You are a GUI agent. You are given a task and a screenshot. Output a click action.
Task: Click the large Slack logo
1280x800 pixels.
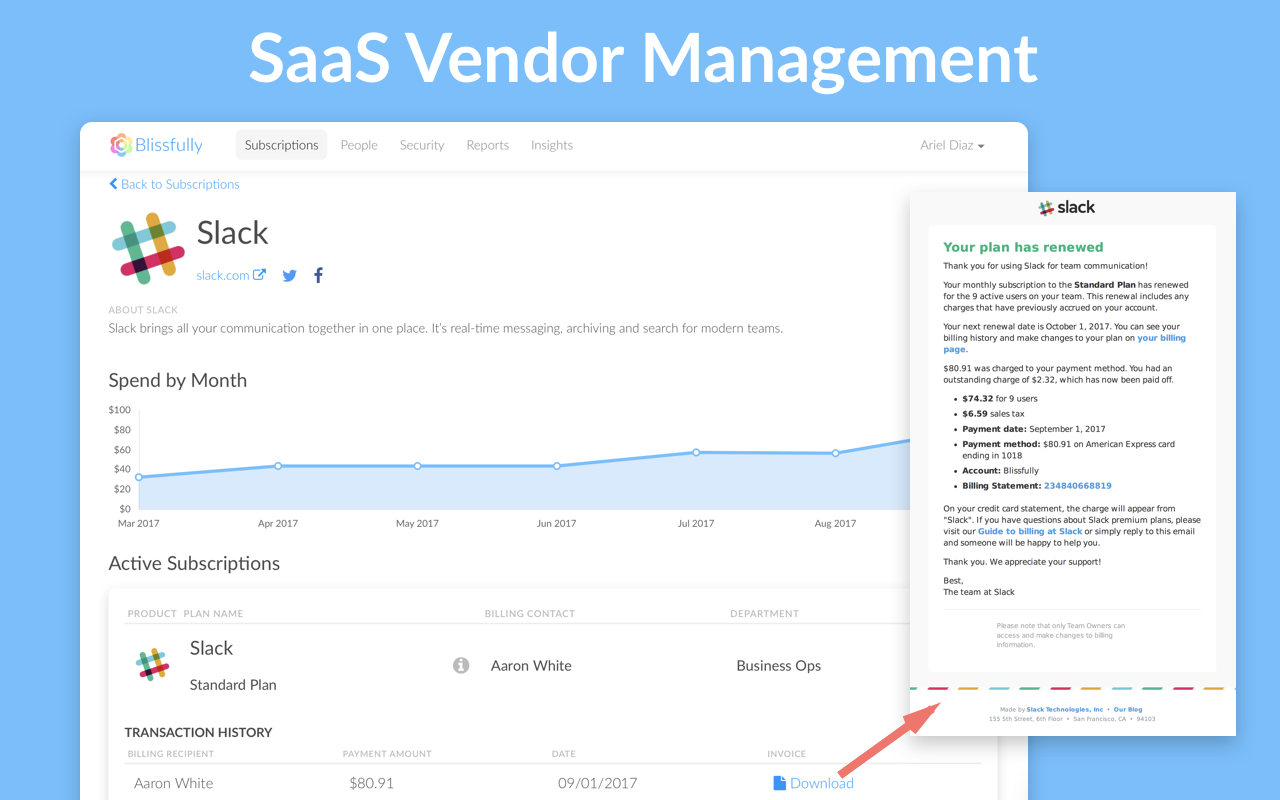(x=148, y=248)
